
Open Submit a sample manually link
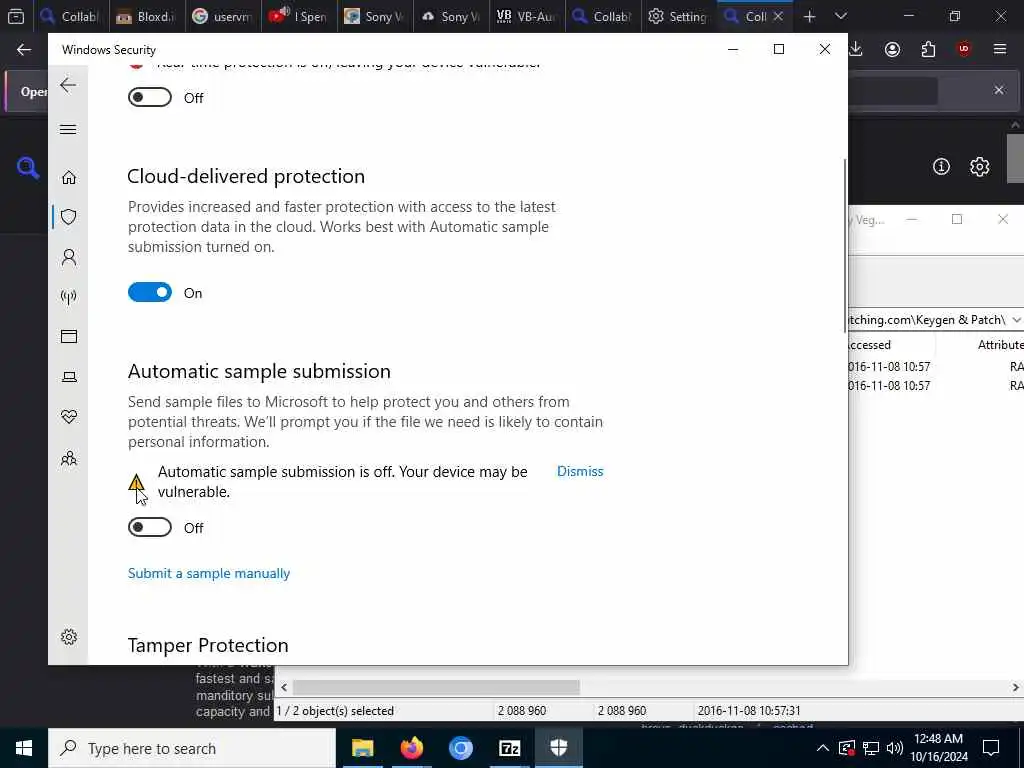pyautogui.click(x=209, y=573)
